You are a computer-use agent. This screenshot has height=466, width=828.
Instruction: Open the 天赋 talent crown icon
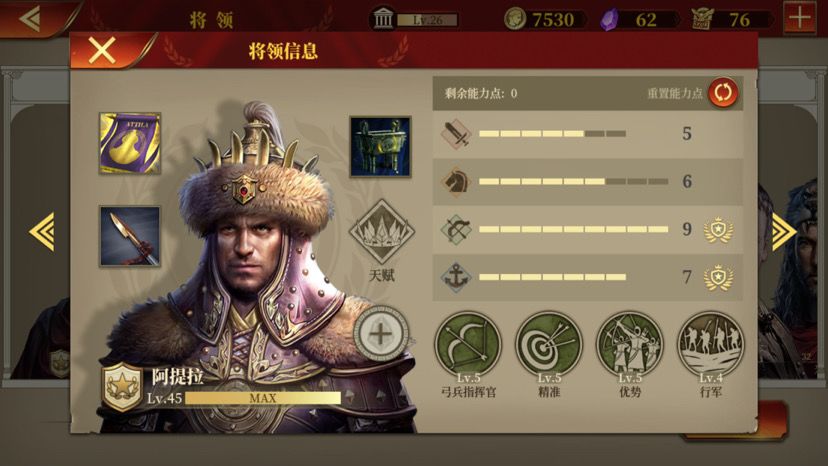point(382,232)
